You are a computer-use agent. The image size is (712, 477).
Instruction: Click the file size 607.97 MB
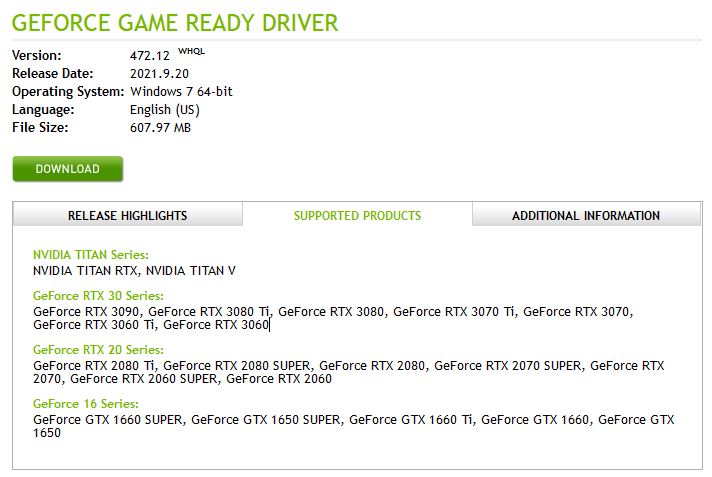pos(160,128)
